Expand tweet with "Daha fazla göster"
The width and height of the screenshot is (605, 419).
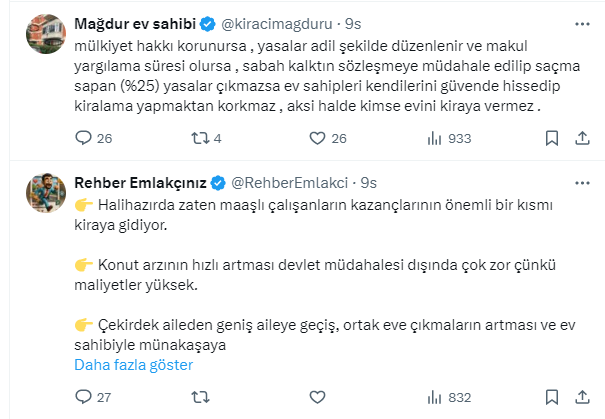pyautogui.click(x=134, y=365)
